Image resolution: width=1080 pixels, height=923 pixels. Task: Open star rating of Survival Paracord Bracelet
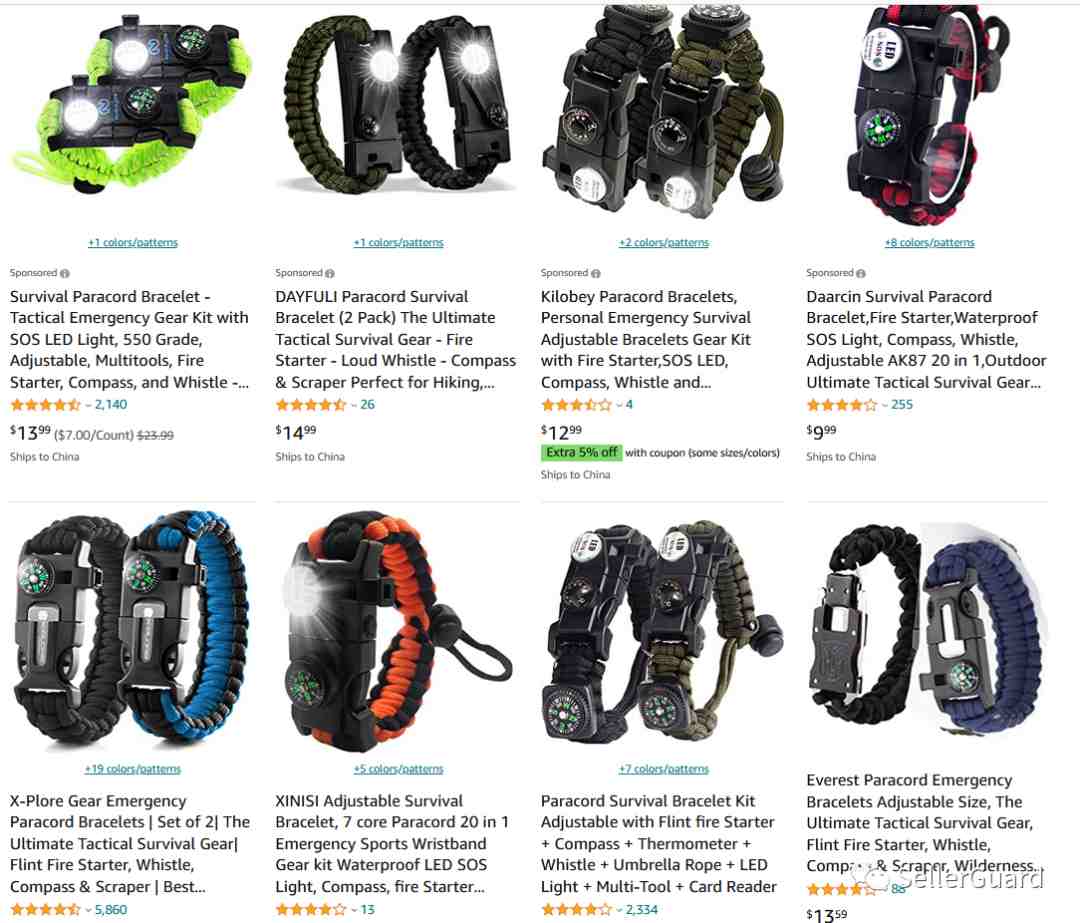tap(45, 405)
